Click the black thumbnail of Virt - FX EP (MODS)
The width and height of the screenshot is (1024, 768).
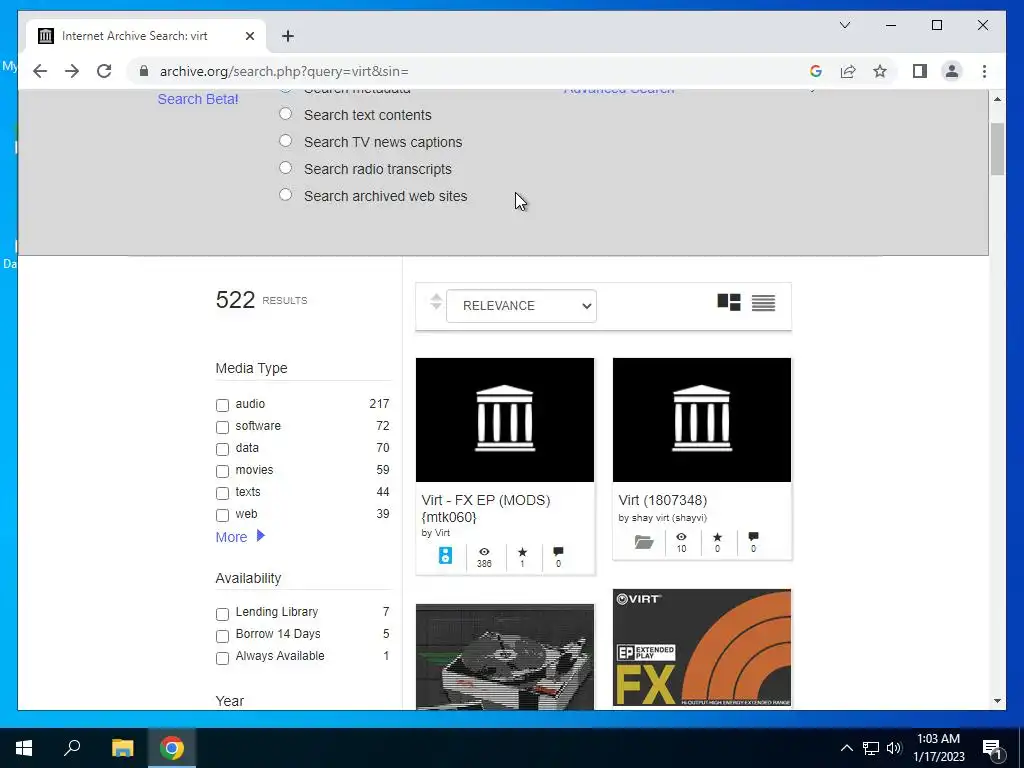505,420
